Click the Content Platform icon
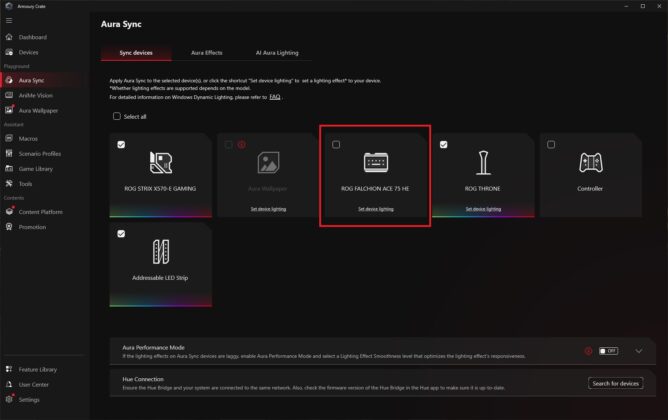This screenshot has height=420, width=668. 9,211
